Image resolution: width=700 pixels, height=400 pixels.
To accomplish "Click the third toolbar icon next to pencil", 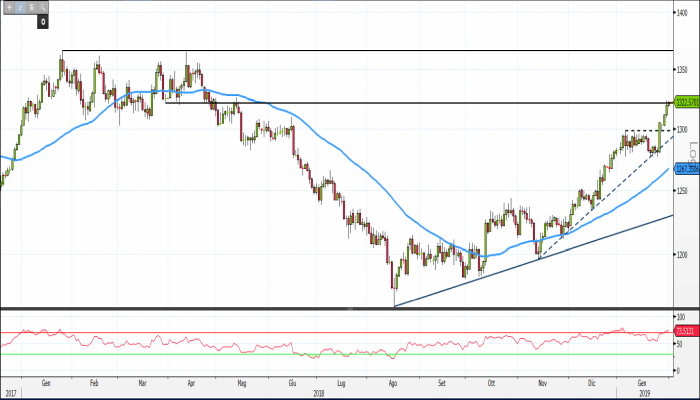I will pyautogui.click(x=31, y=9).
